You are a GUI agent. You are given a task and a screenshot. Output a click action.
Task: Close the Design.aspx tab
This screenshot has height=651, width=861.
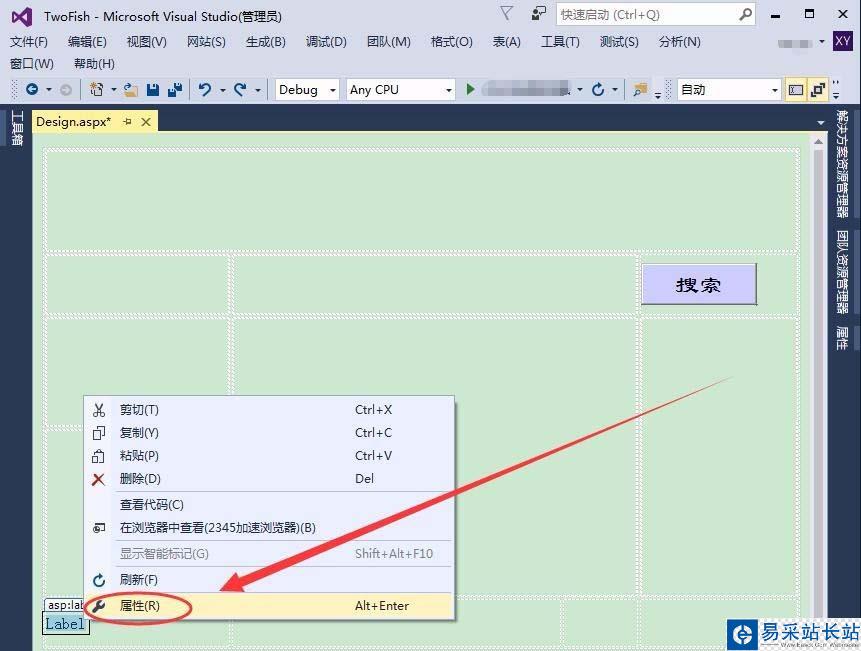tap(146, 122)
